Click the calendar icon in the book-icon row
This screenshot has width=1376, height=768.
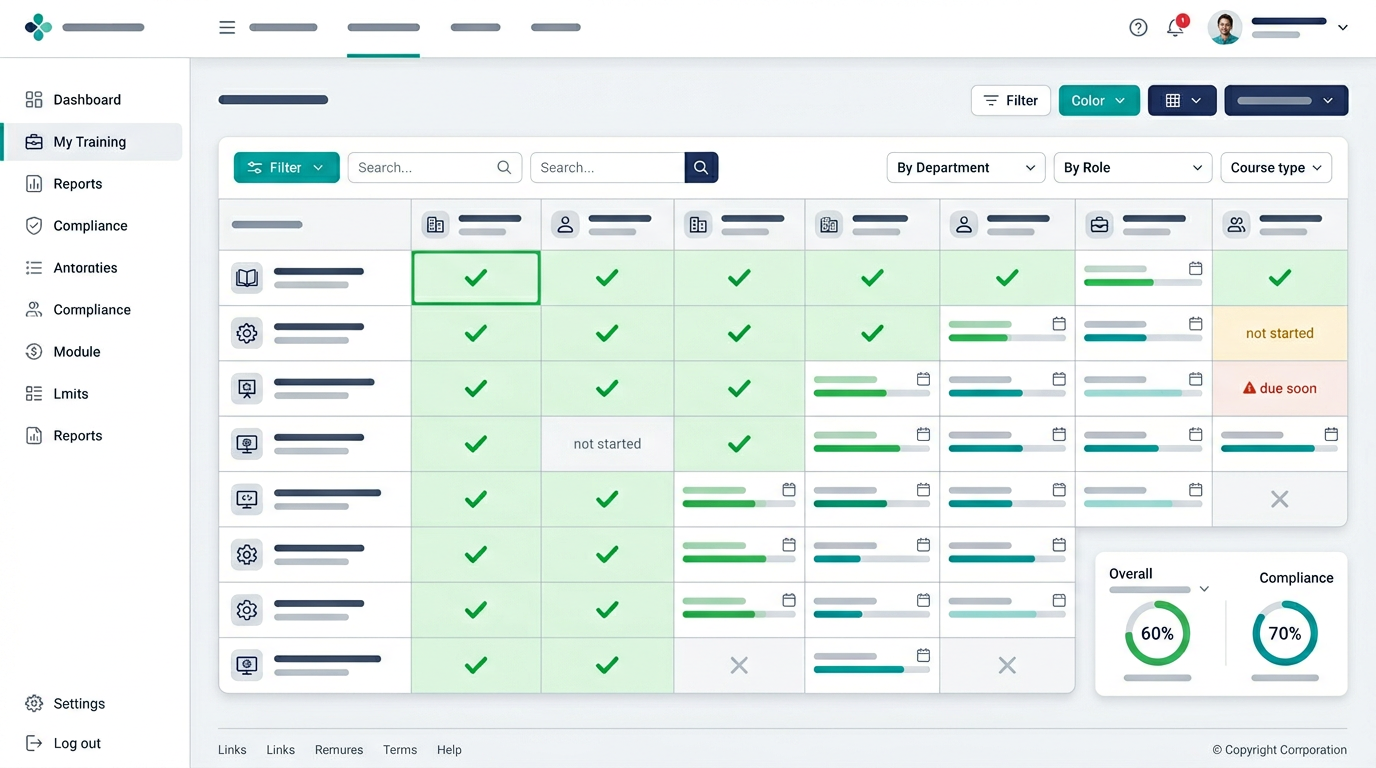[1195, 269]
